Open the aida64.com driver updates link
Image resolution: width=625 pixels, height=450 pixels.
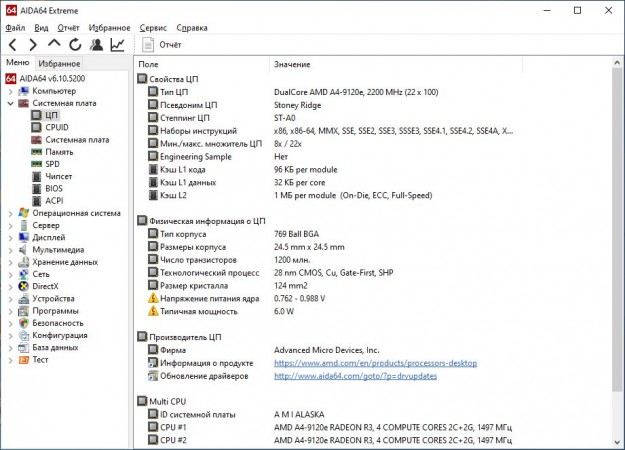[x=353, y=375]
